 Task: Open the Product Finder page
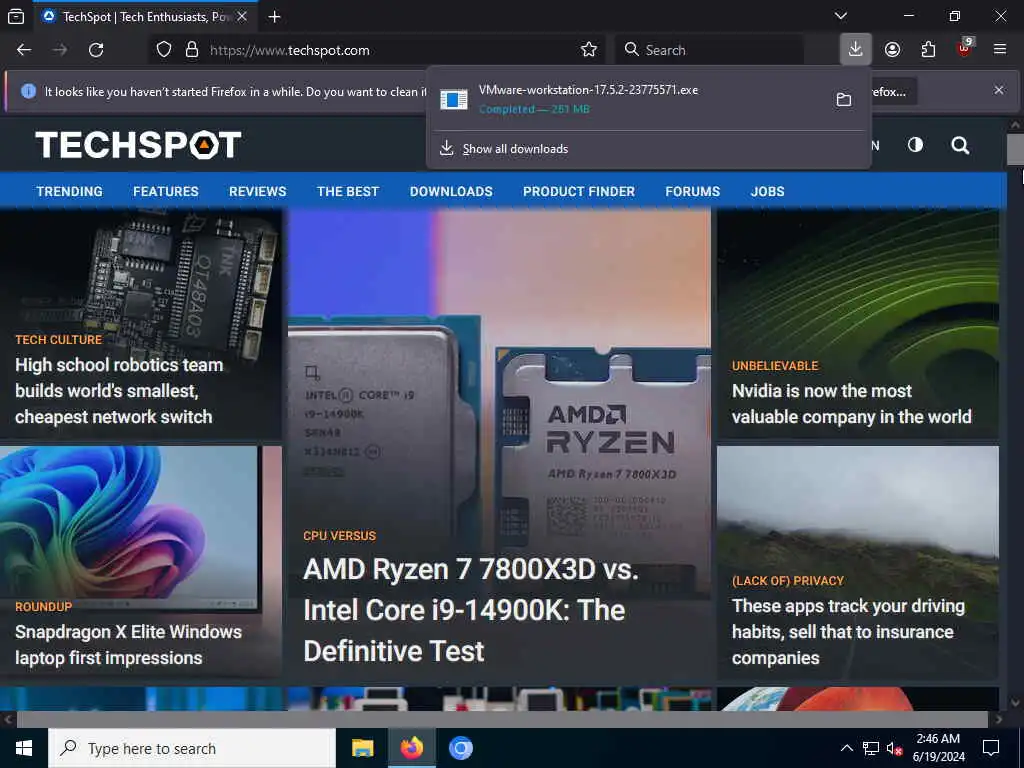pos(579,191)
